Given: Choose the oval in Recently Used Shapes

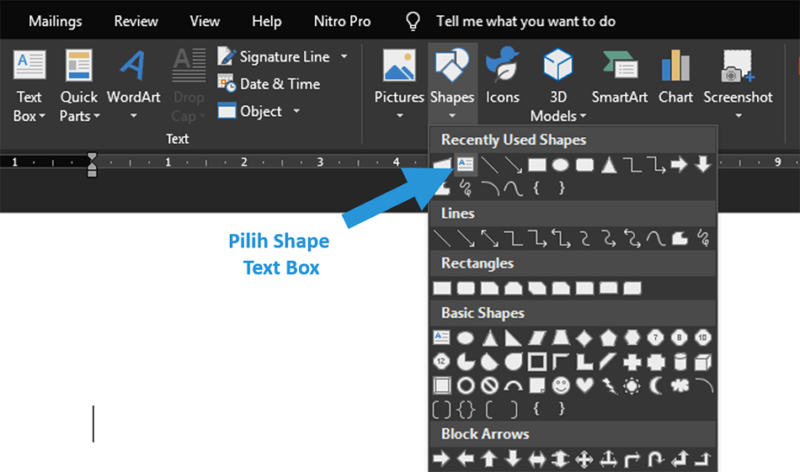Looking at the screenshot, I should coord(560,165).
